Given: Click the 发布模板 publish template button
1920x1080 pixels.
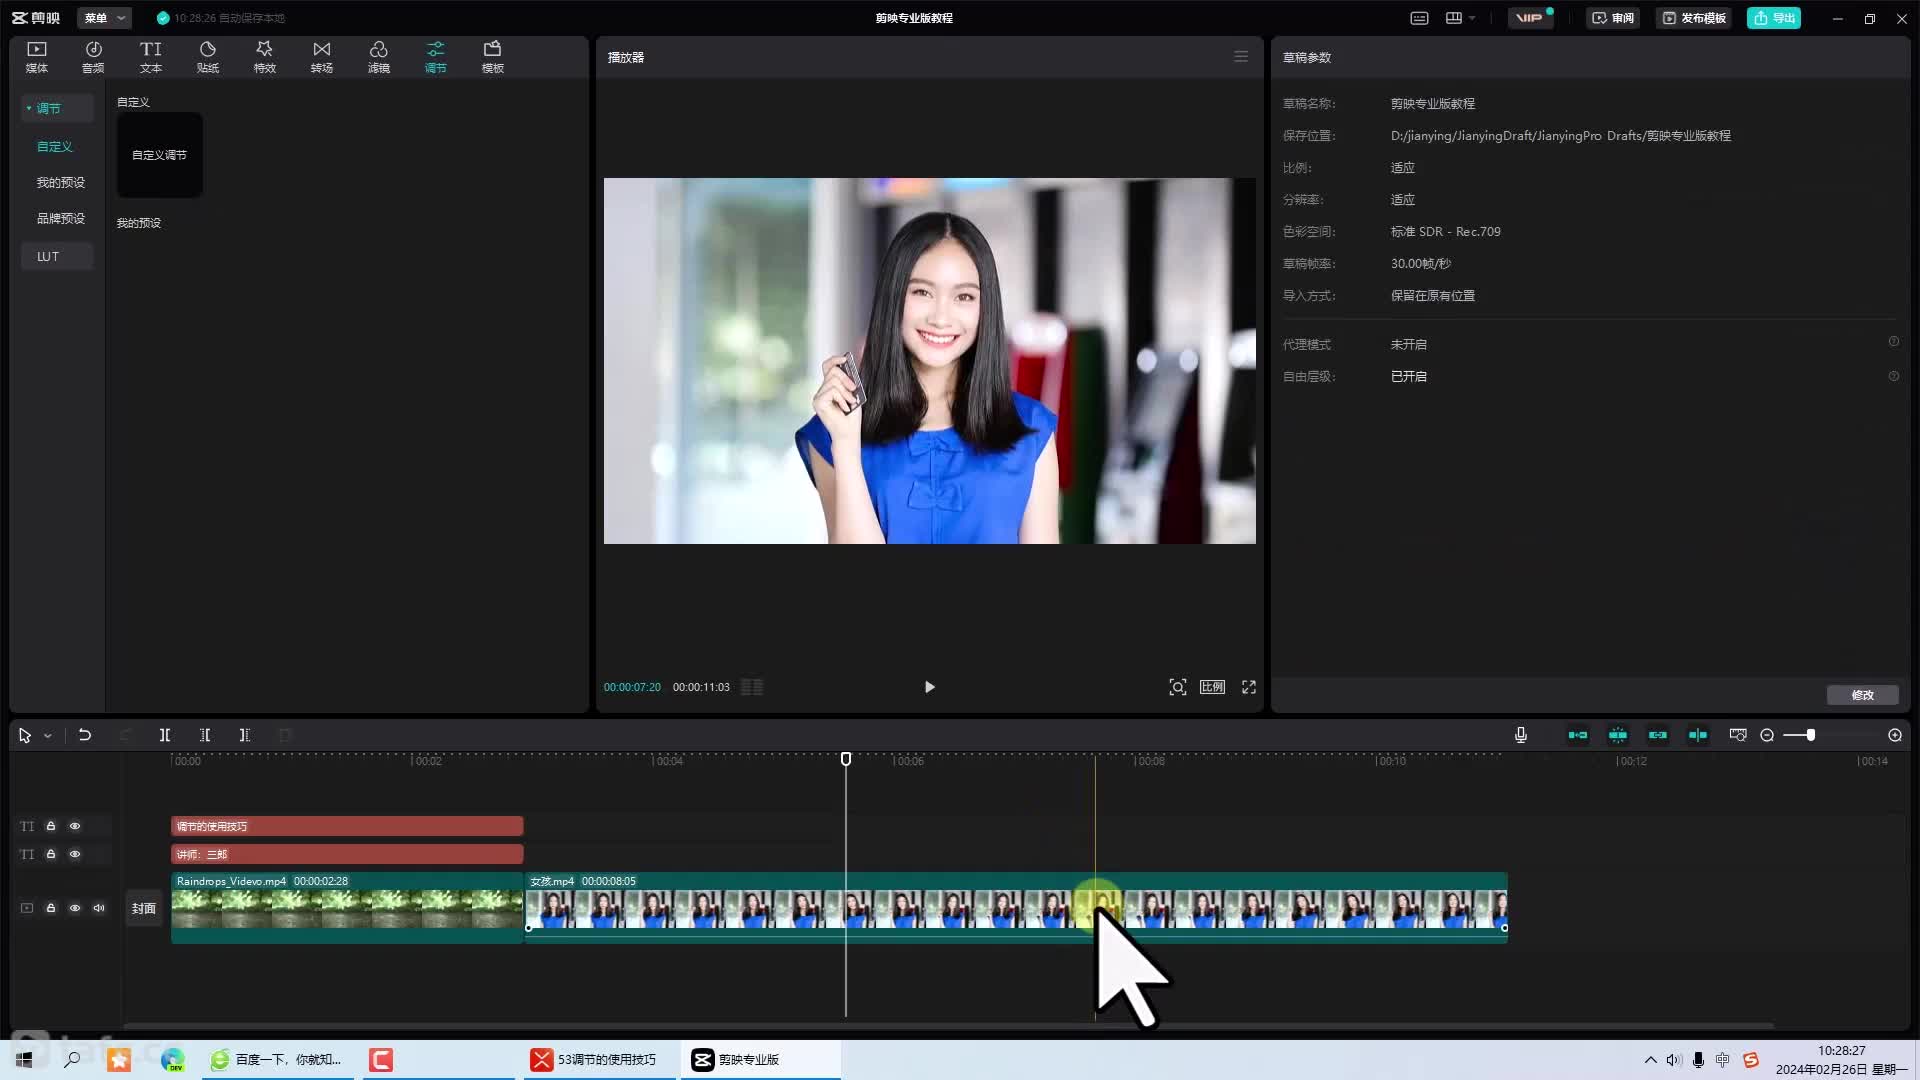Looking at the screenshot, I should 1694,18.
